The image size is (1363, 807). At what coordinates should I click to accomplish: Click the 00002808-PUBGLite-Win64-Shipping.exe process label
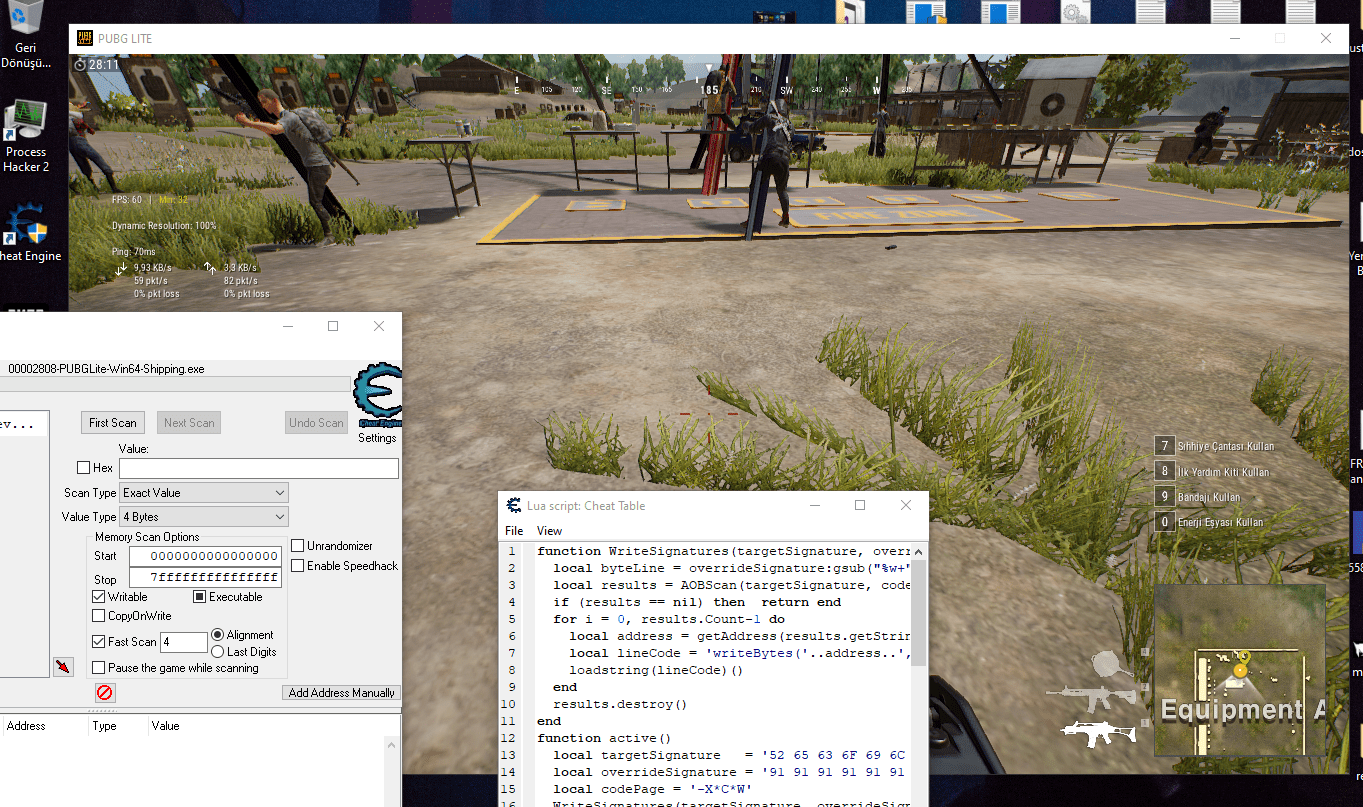point(106,368)
